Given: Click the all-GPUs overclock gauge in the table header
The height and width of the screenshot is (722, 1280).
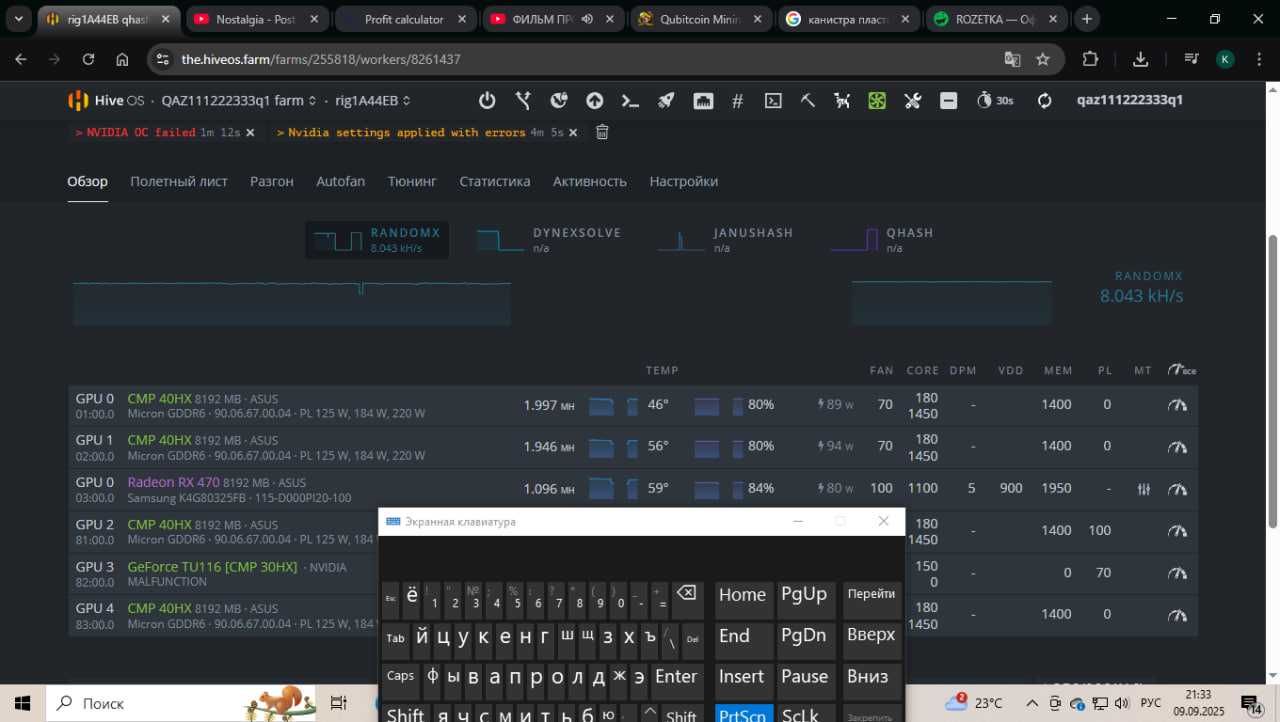Looking at the screenshot, I should pyautogui.click(x=1181, y=370).
